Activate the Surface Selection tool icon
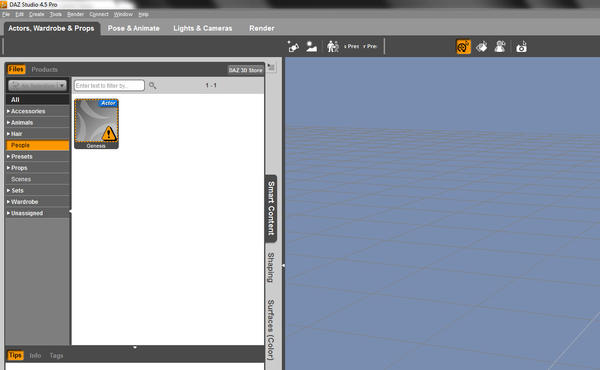The width and height of the screenshot is (600, 370). 482,47
